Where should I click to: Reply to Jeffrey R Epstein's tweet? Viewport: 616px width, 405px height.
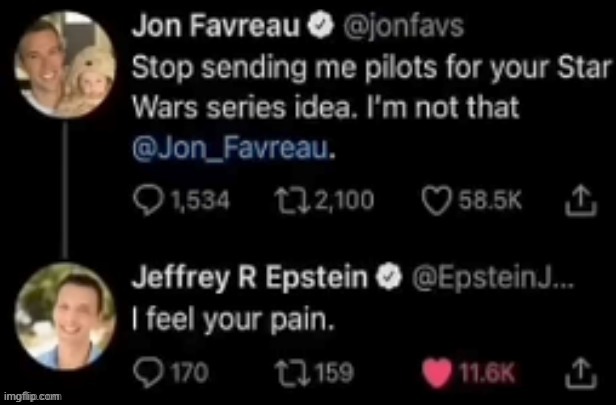pyautogui.click(x=146, y=374)
